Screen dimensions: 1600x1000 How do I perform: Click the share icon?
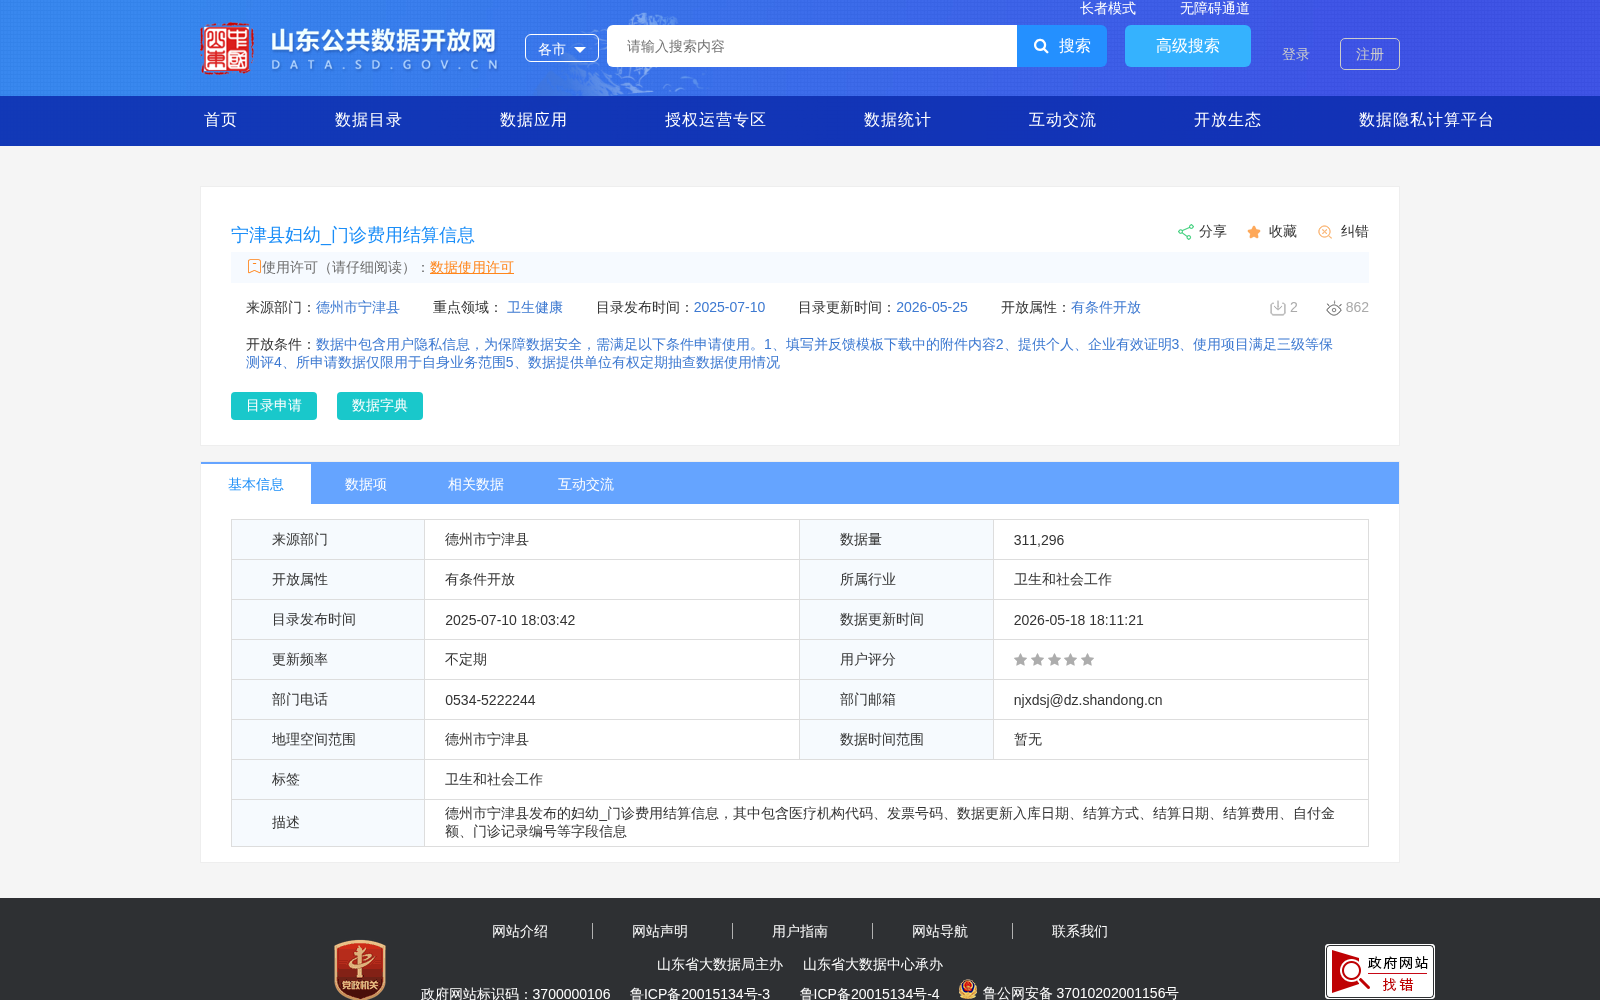(x=1185, y=232)
